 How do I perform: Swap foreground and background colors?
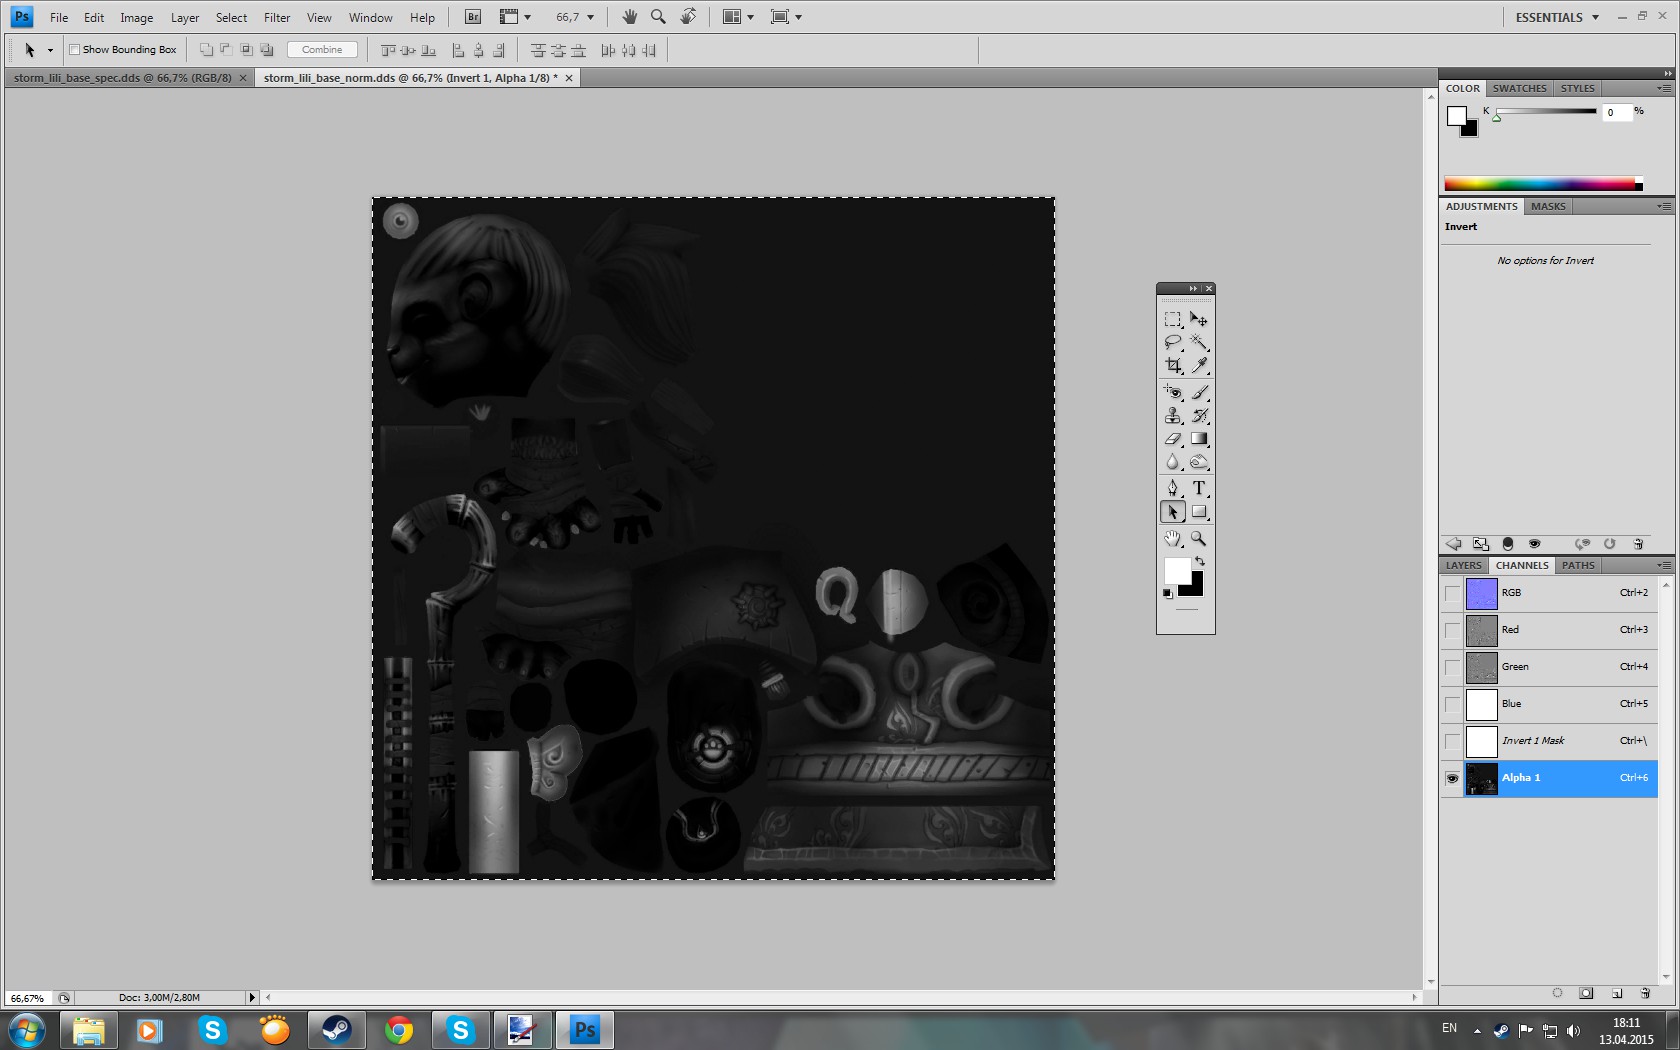pyautogui.click(x=1200, y=562)
